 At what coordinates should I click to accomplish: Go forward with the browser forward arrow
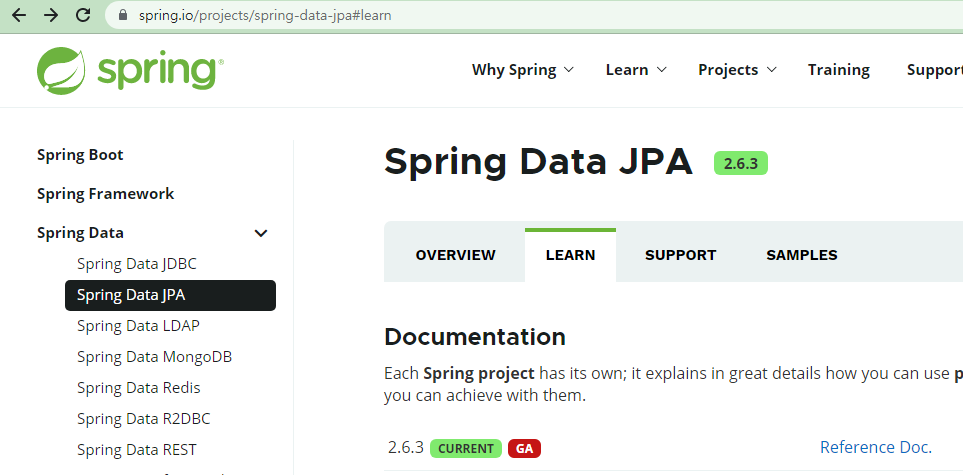[51, 15]
